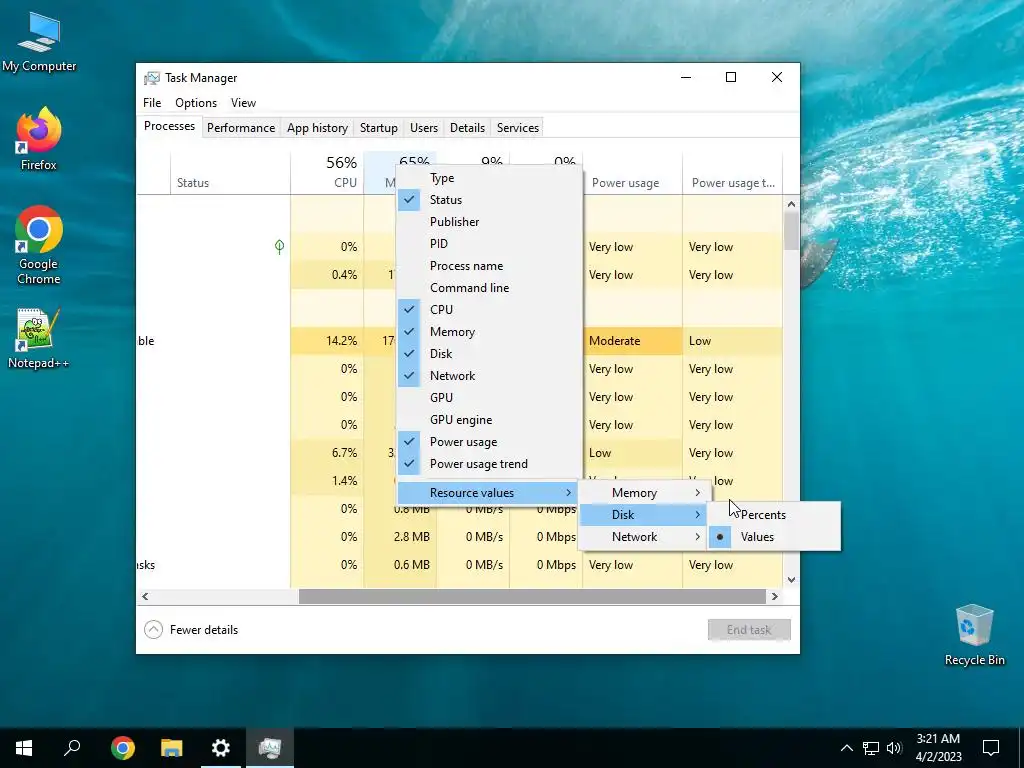Open the taskbar search magnifier
Screen dimensions: 1024x768
[72, 748]
